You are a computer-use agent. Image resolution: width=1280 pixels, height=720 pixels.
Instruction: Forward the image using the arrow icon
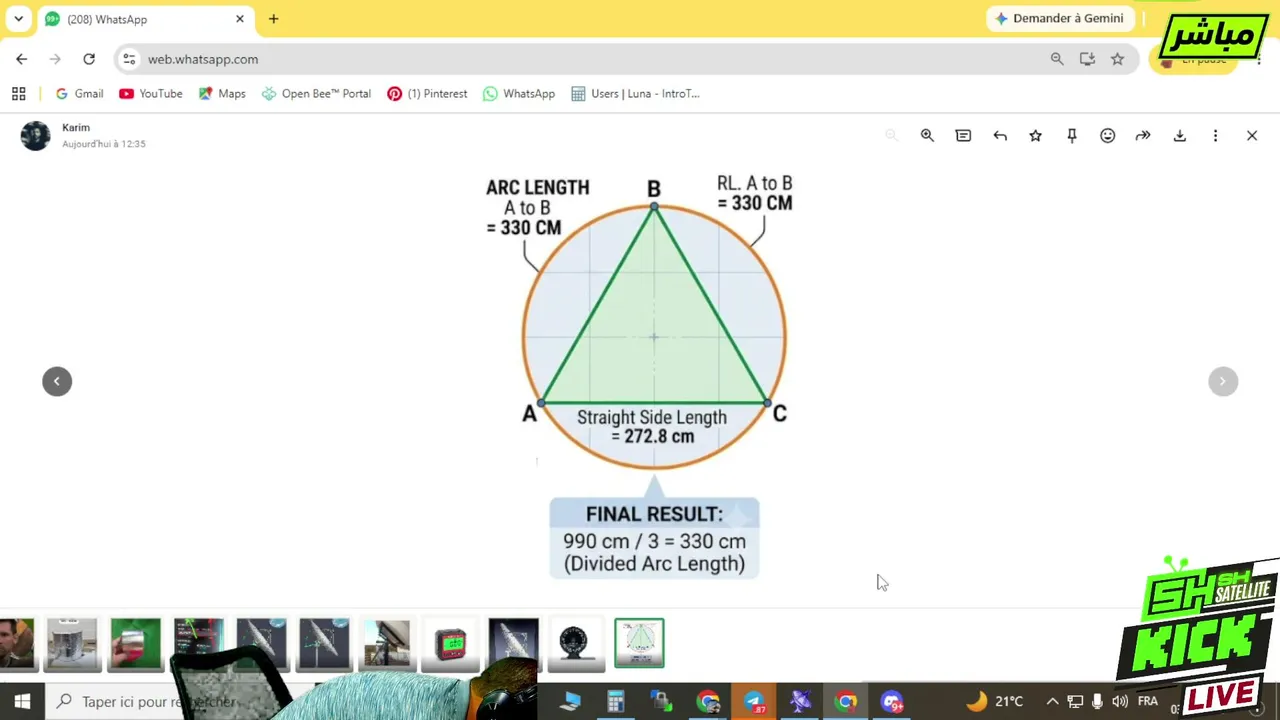click(1143, 135)
